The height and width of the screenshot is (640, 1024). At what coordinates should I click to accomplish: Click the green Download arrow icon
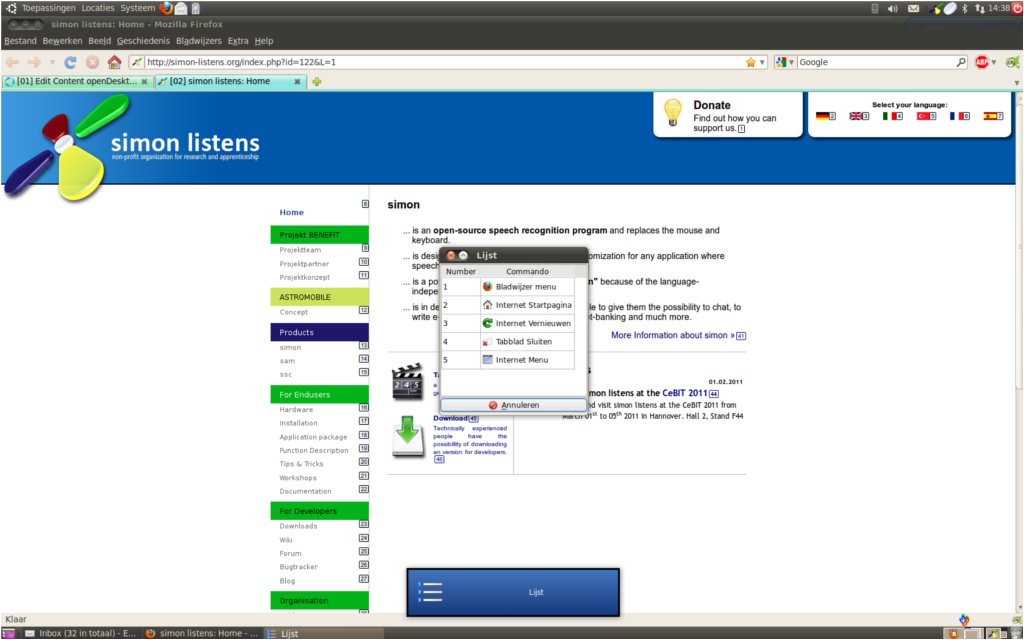pos(408,436)
